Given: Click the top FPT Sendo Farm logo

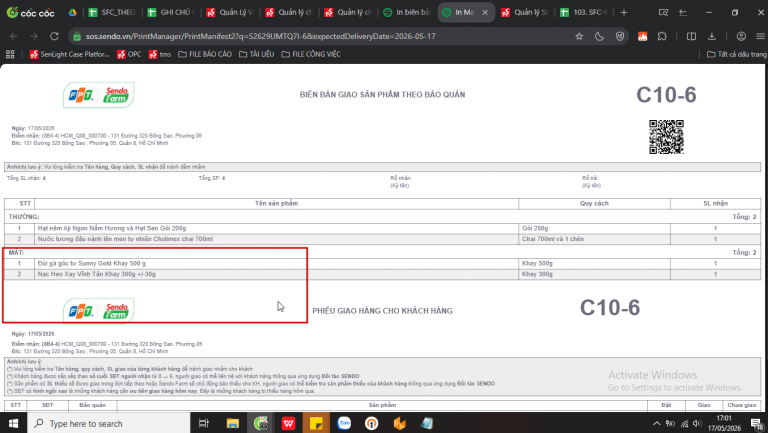Looking at the screenshot, I should pos(98,95).
